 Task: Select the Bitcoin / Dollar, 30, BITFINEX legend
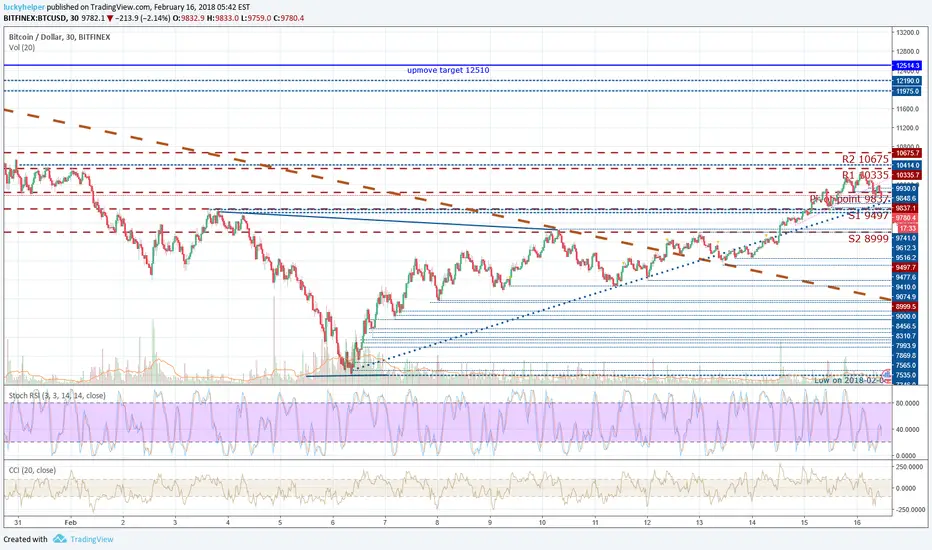(59, 37)
